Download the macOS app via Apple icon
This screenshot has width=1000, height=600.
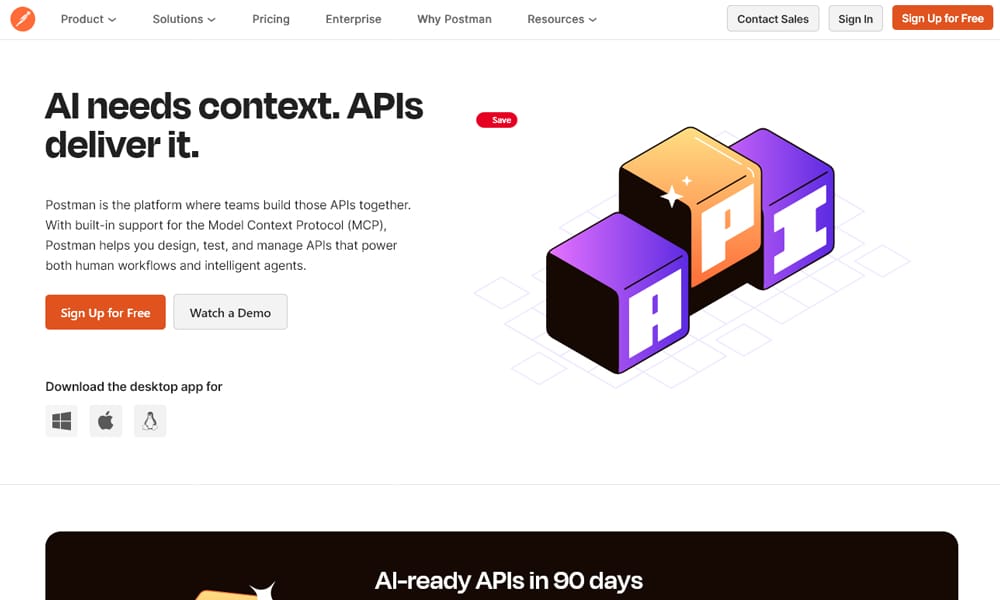click(x=105, y=421)
